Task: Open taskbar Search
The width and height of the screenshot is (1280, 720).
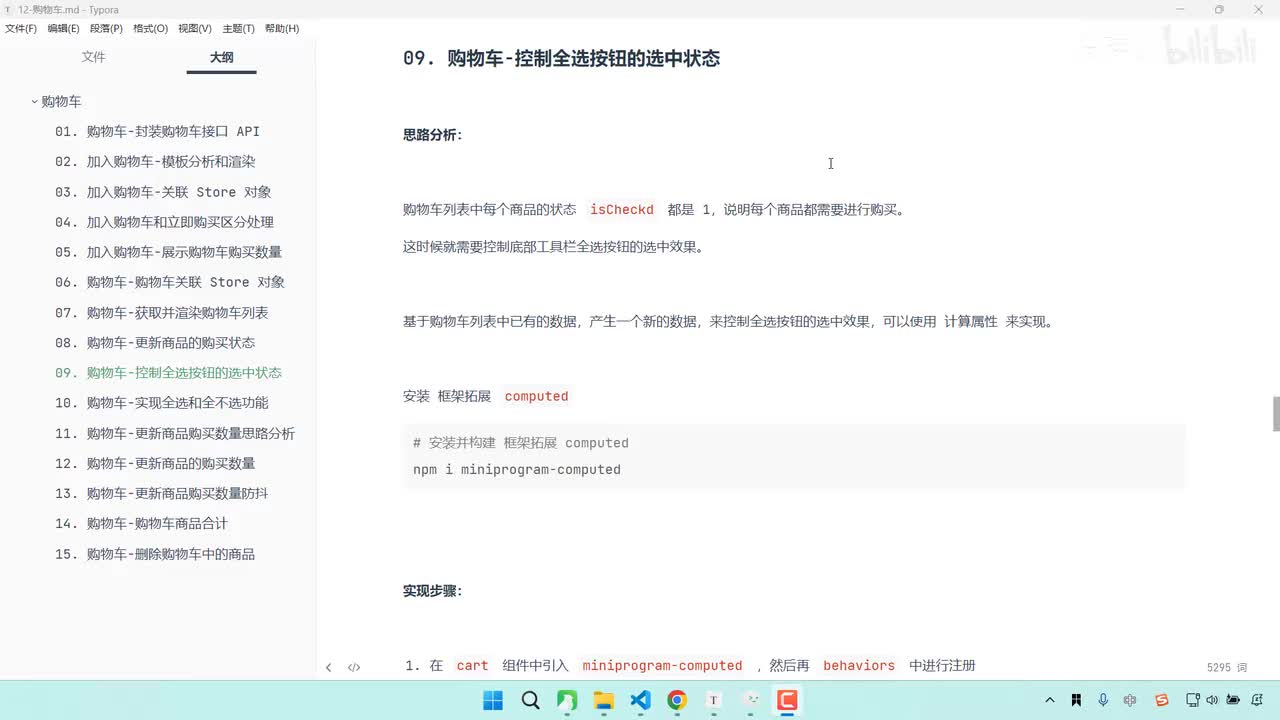Action: coord(530,700)
